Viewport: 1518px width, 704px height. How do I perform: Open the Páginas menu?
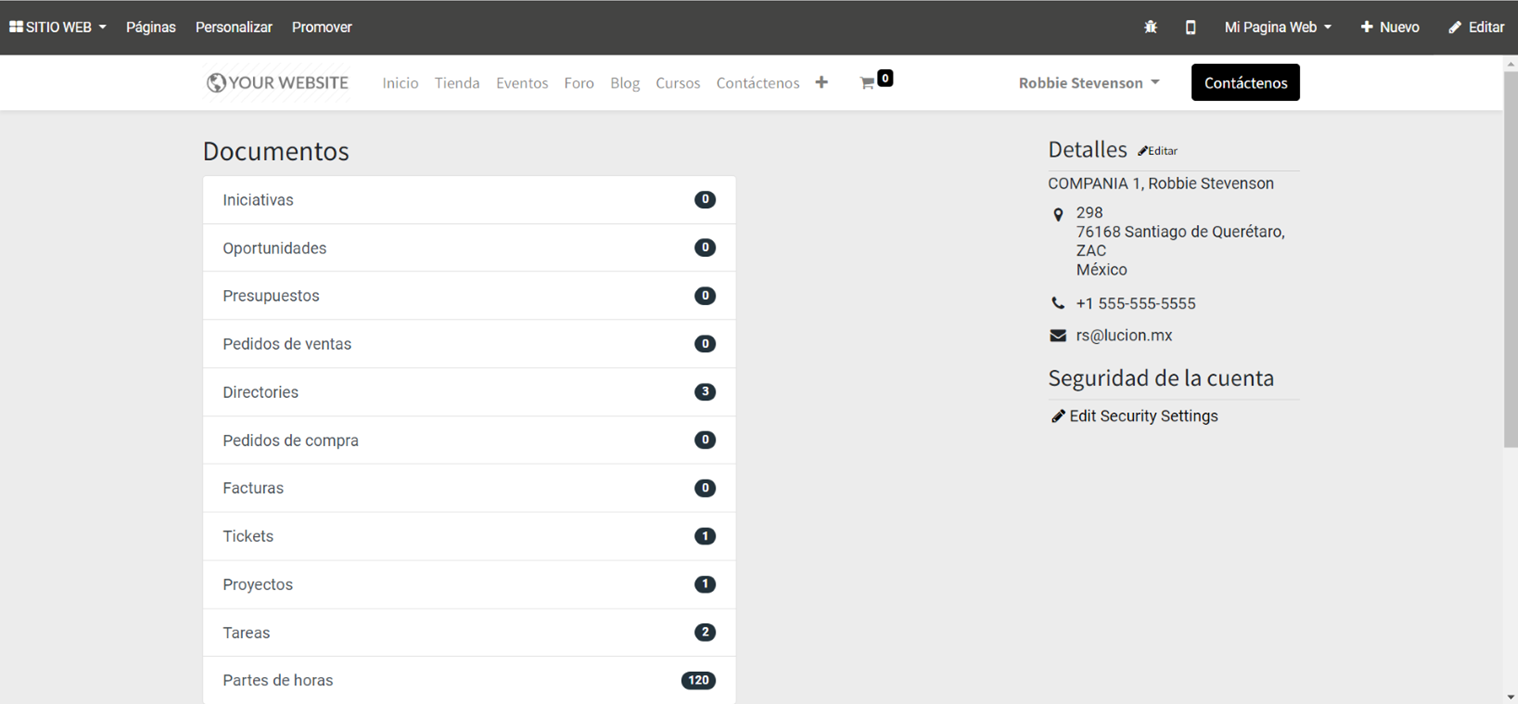pos(151,27)
